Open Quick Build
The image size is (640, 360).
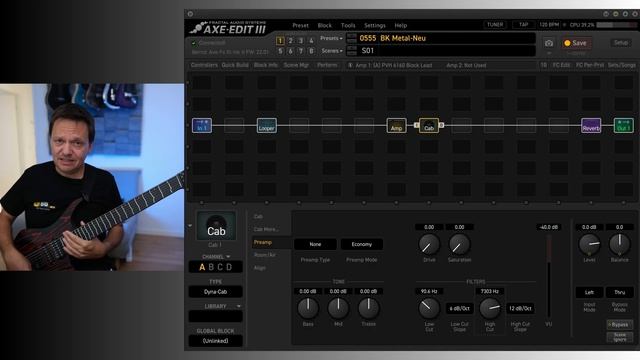(235, 65)
